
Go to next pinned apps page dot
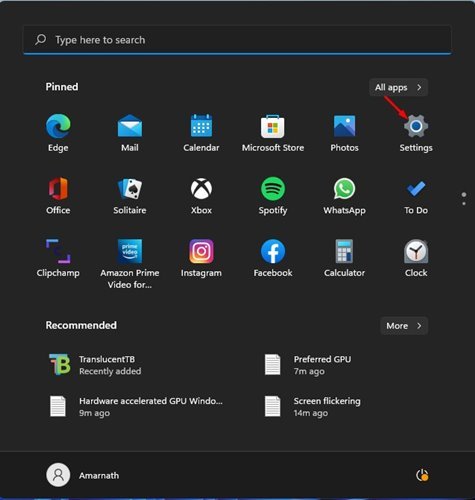coord(464,203)
